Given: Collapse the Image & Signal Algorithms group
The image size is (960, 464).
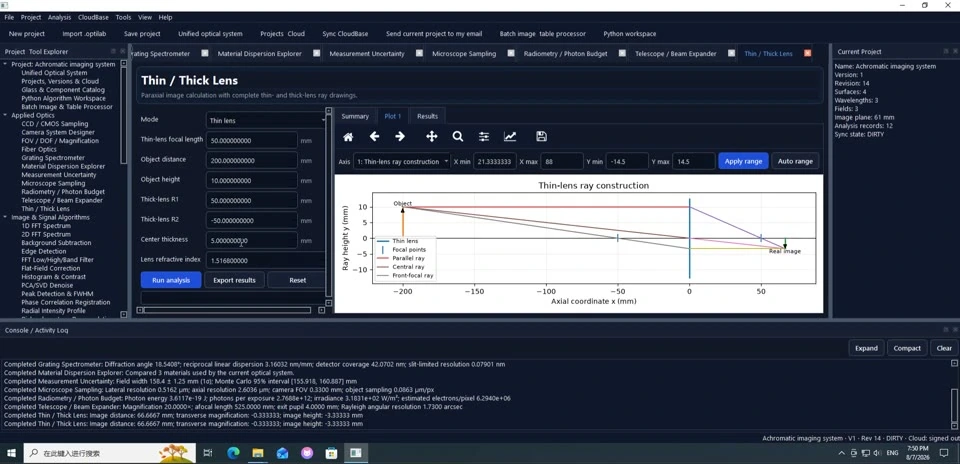Looking at the screenshot, I should [x=6, y=217].
